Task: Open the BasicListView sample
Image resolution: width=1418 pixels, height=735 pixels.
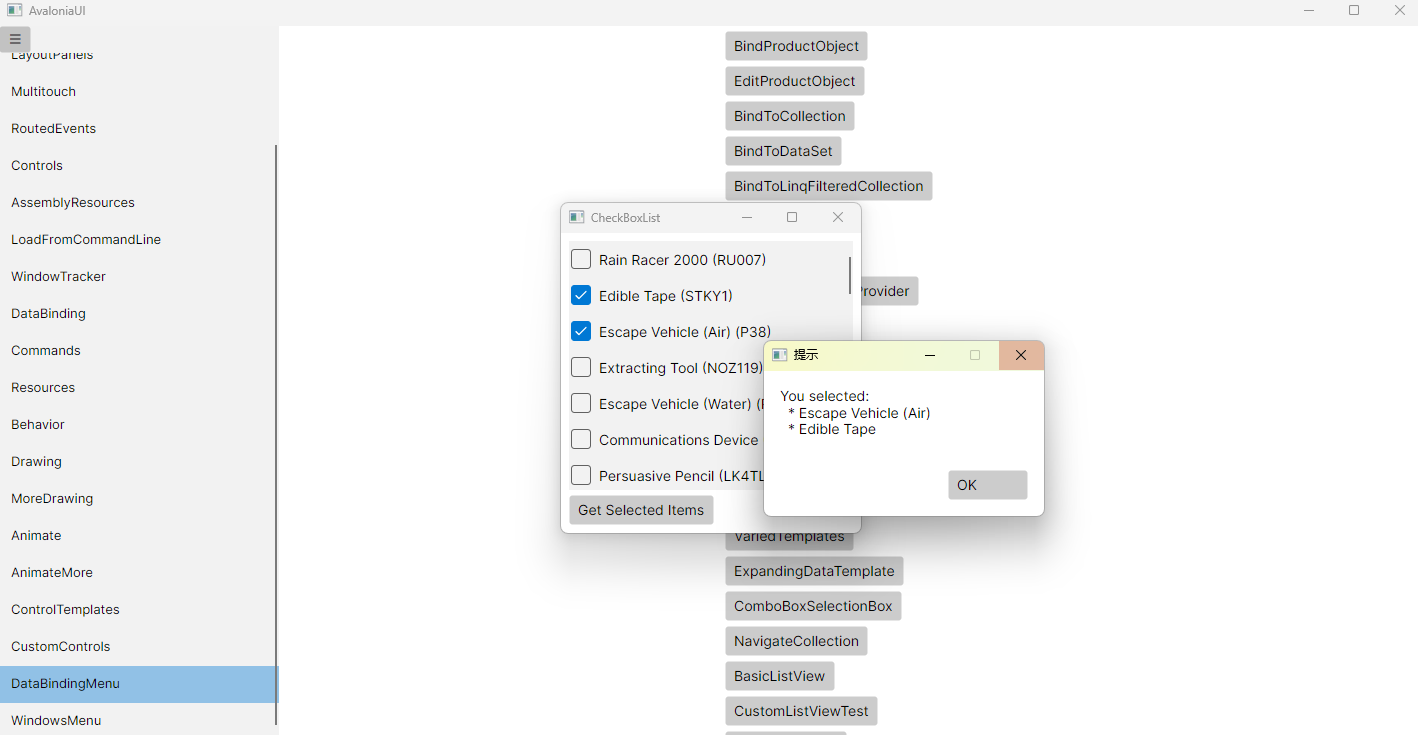Action: click(x=780, y=676)
